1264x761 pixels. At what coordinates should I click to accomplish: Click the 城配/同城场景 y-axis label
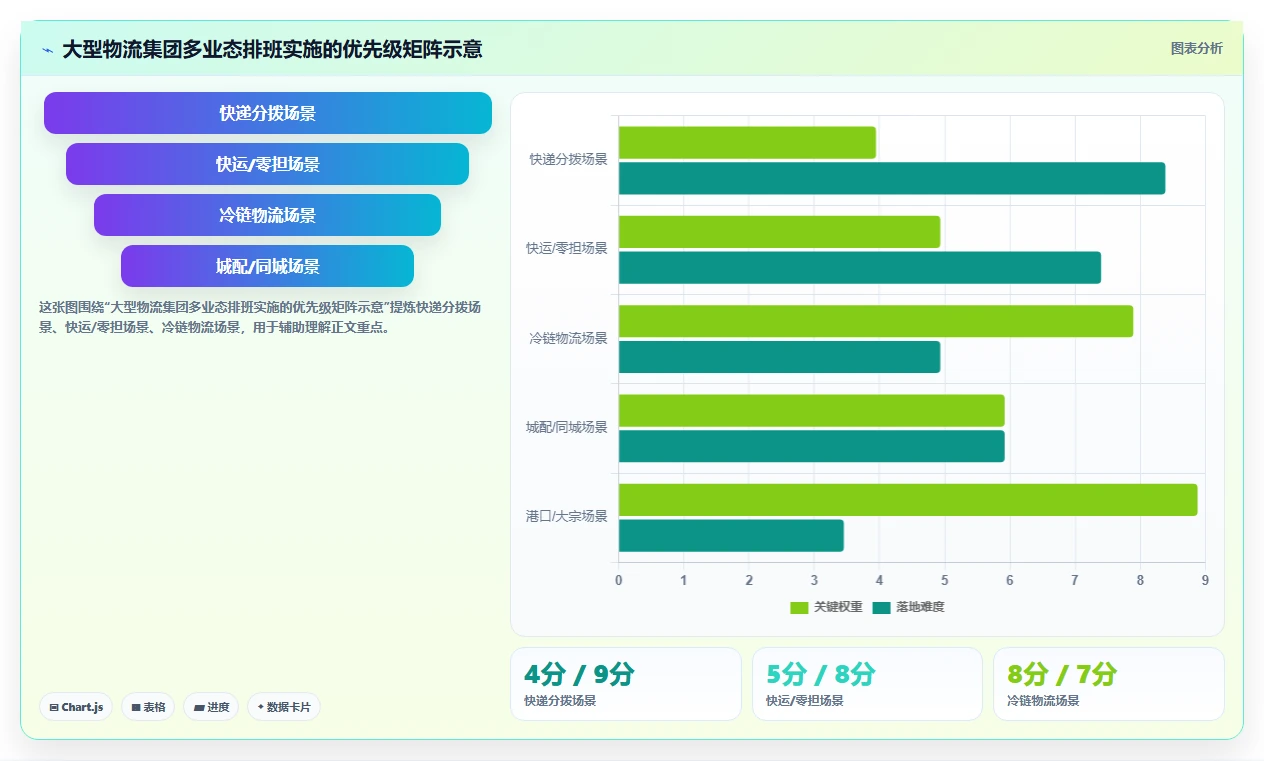click(567, 427)
